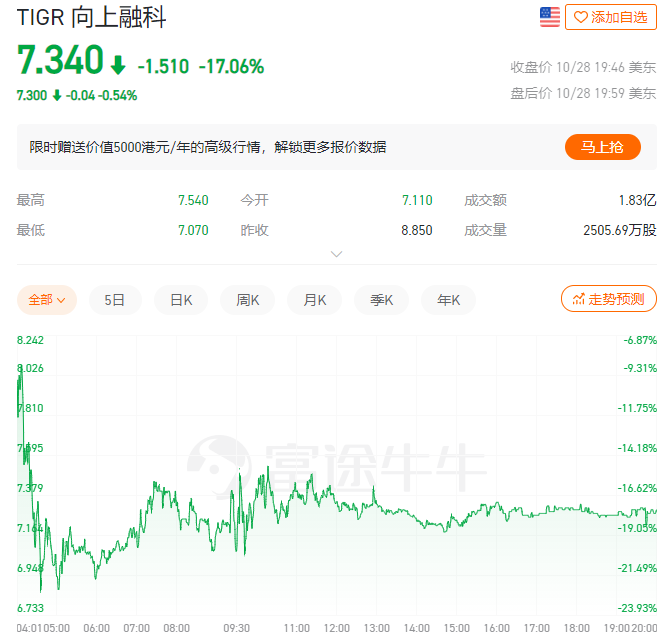
Task: Click the 09:30 label on chart axis
Action: point(236,627)
